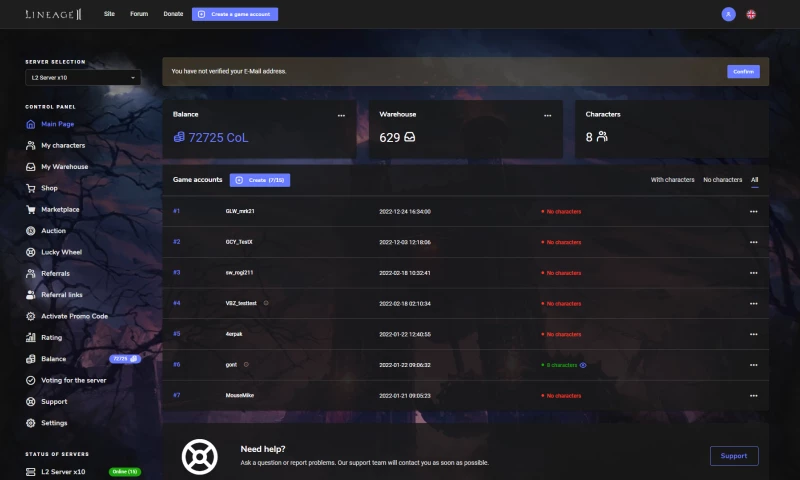The image size is (800, 480).
Task: Open the Lucky Wheel icon
Action: (31, 252)
